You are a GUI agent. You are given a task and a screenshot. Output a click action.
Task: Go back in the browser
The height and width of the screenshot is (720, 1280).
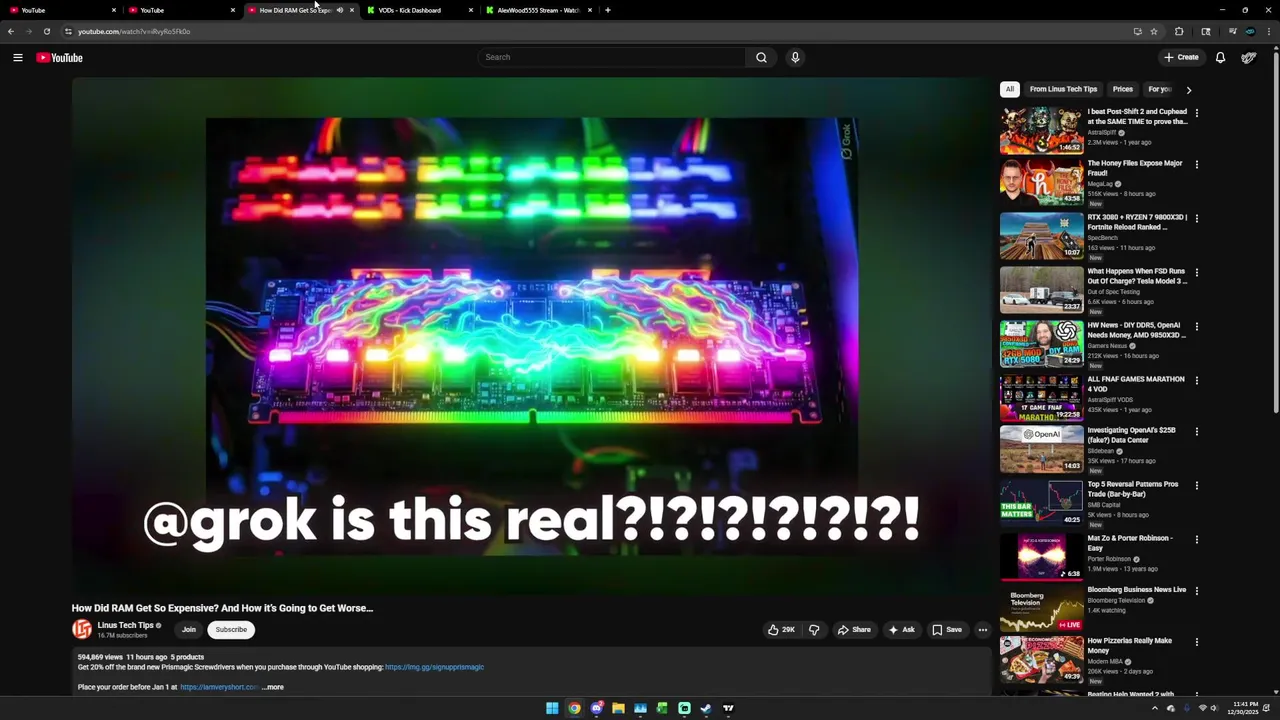(11, 31)
